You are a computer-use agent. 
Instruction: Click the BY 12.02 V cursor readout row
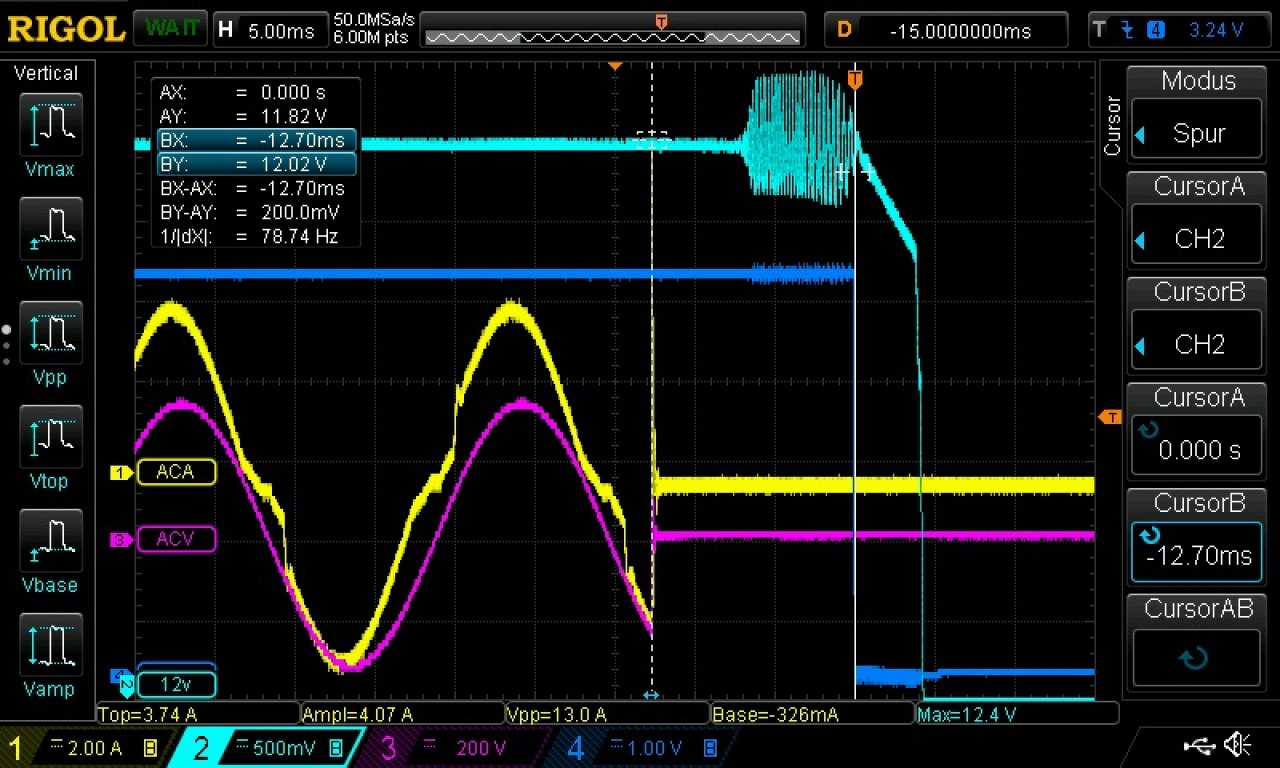(256, 164)
